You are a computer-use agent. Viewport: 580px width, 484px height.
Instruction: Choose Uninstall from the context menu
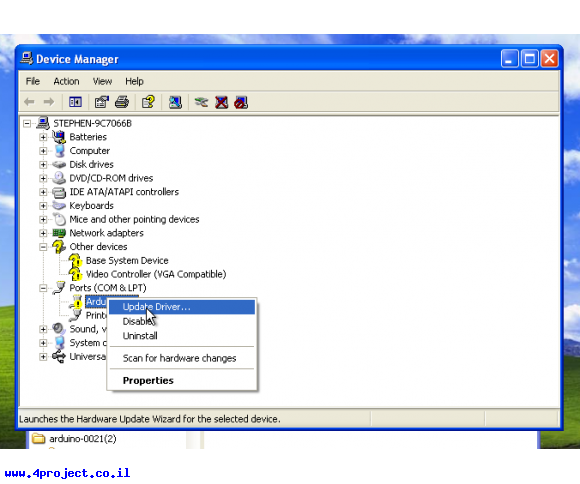point(182,336)
